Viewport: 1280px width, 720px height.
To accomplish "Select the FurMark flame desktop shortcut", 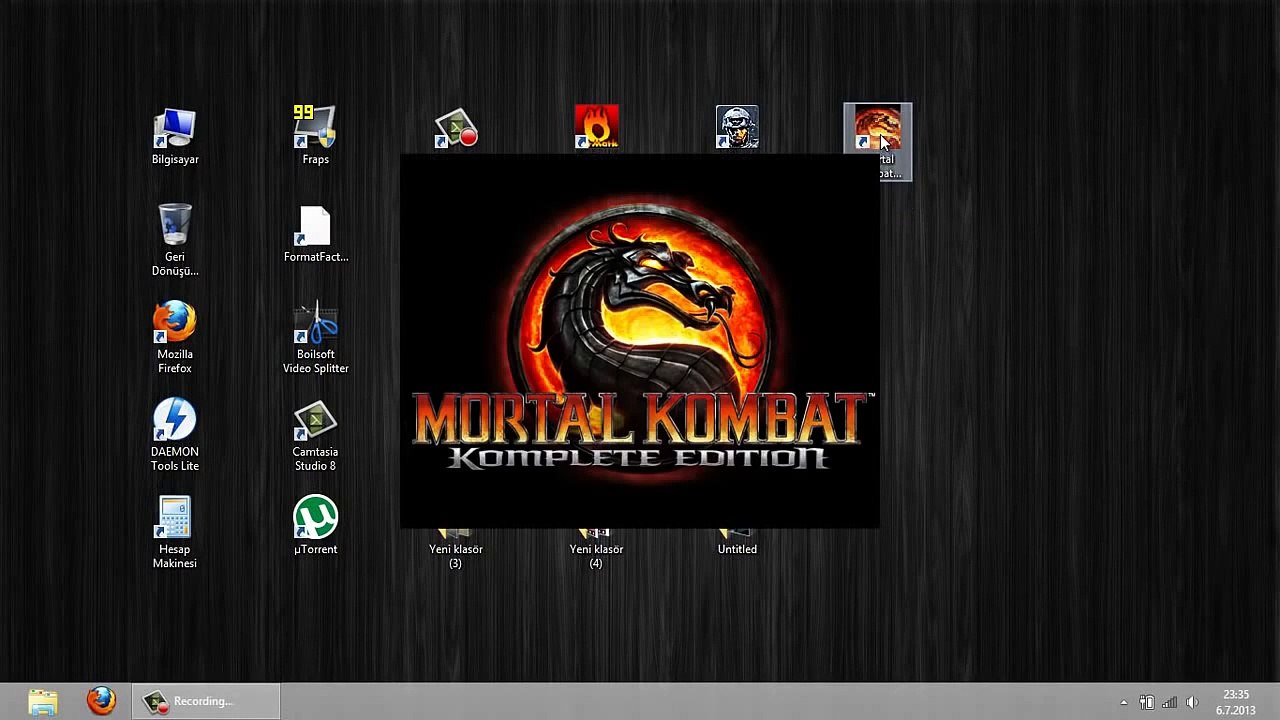I will click(x=597, y=128).
